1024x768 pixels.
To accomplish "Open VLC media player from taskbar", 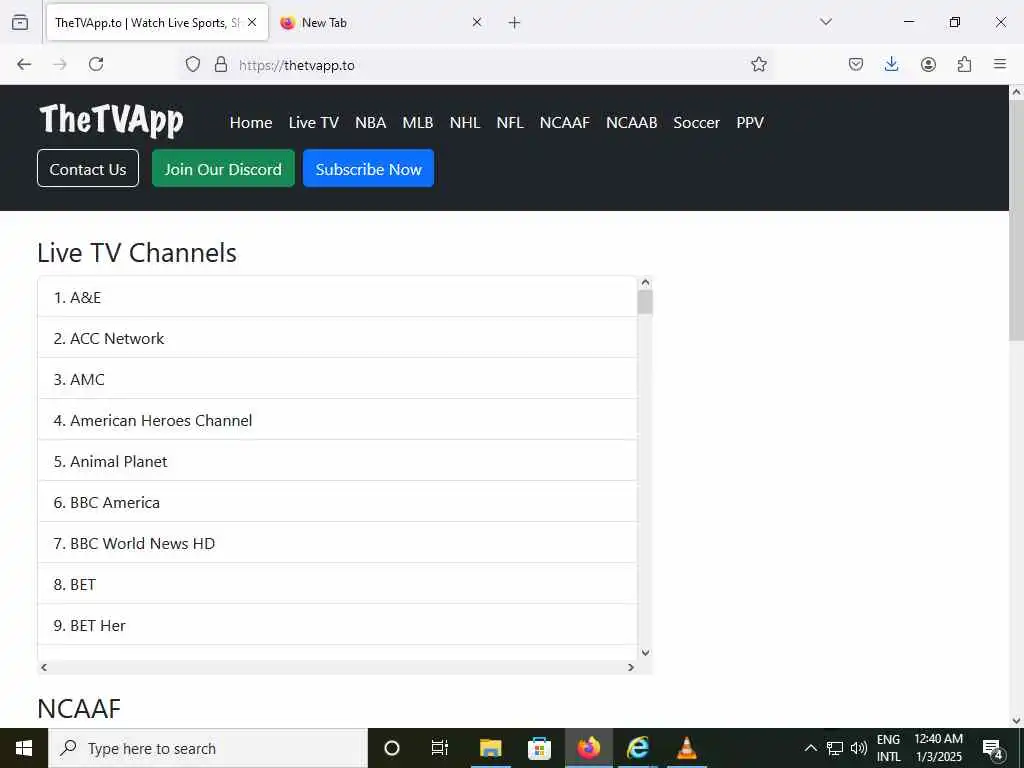I will pos(687,748).
